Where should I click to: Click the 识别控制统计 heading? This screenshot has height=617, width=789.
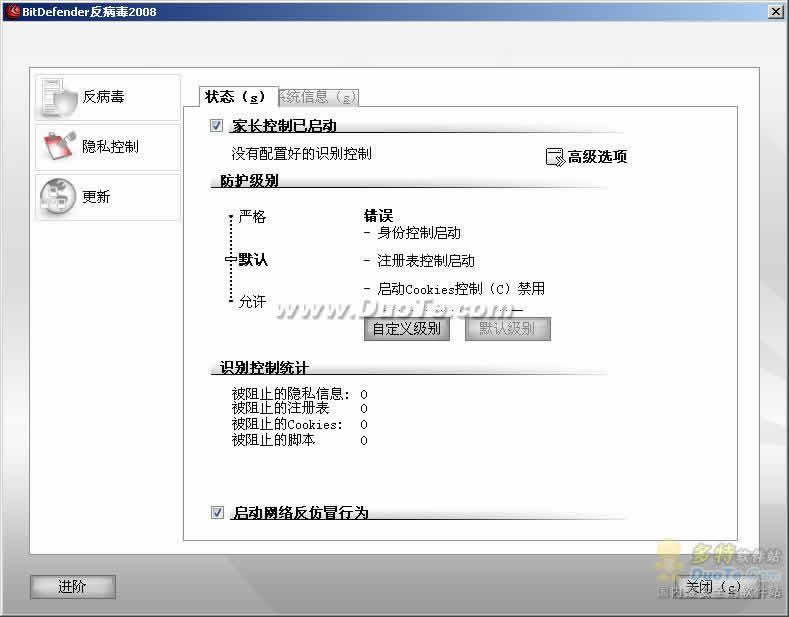click(264, 367)
